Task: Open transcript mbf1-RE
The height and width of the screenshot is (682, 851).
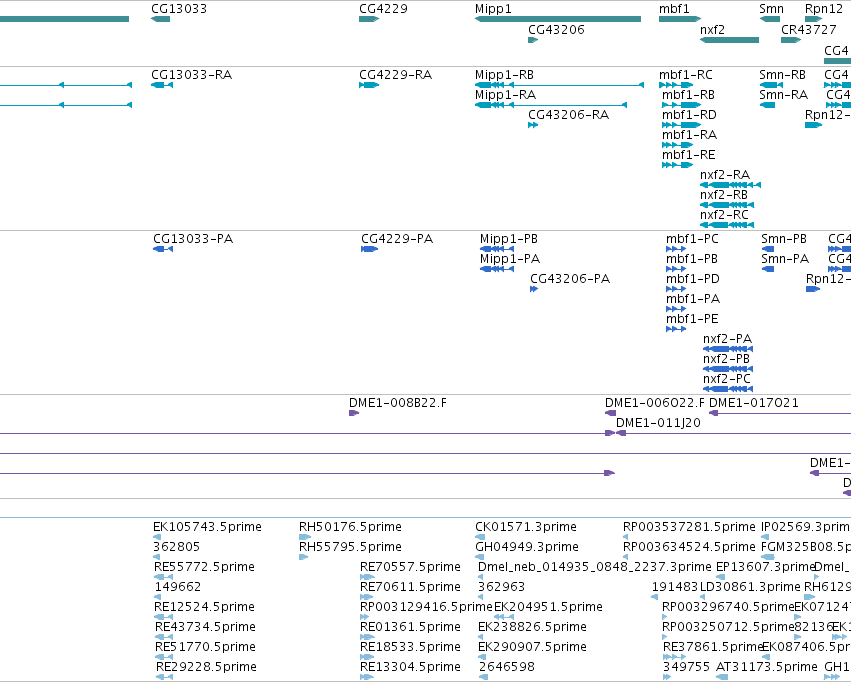Action: pos(677,165)
